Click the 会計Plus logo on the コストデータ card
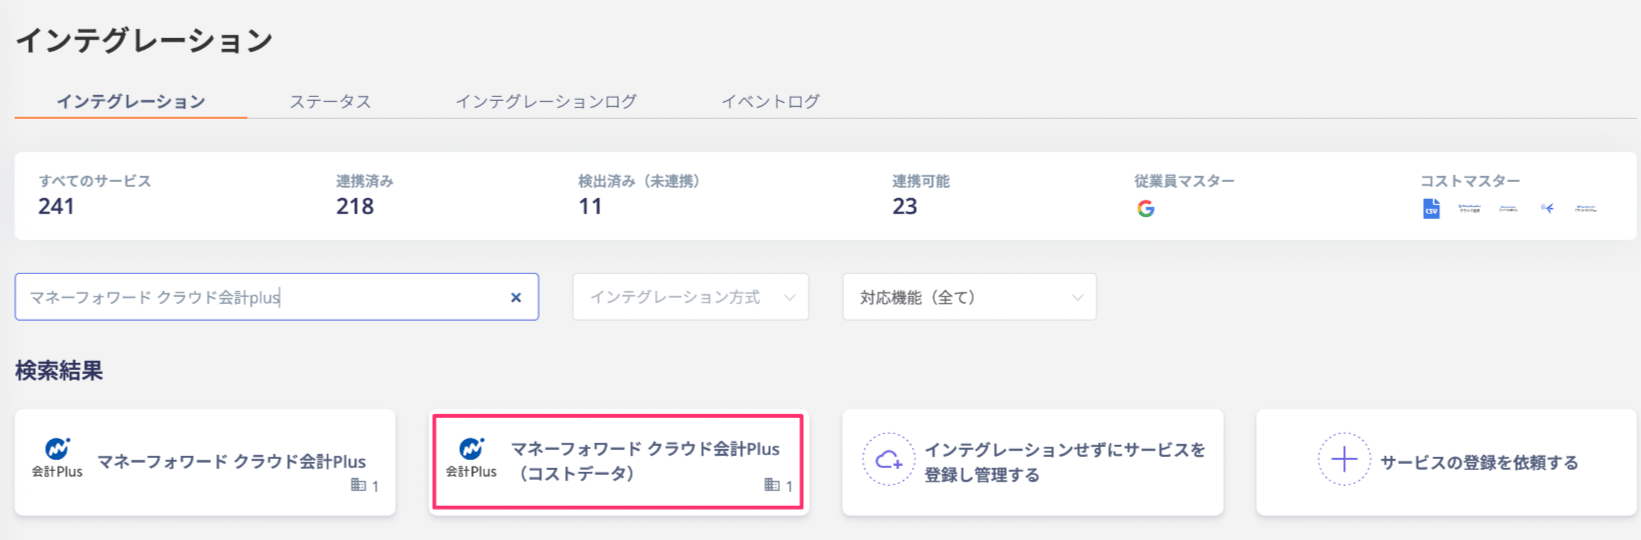 click(471, 458)
